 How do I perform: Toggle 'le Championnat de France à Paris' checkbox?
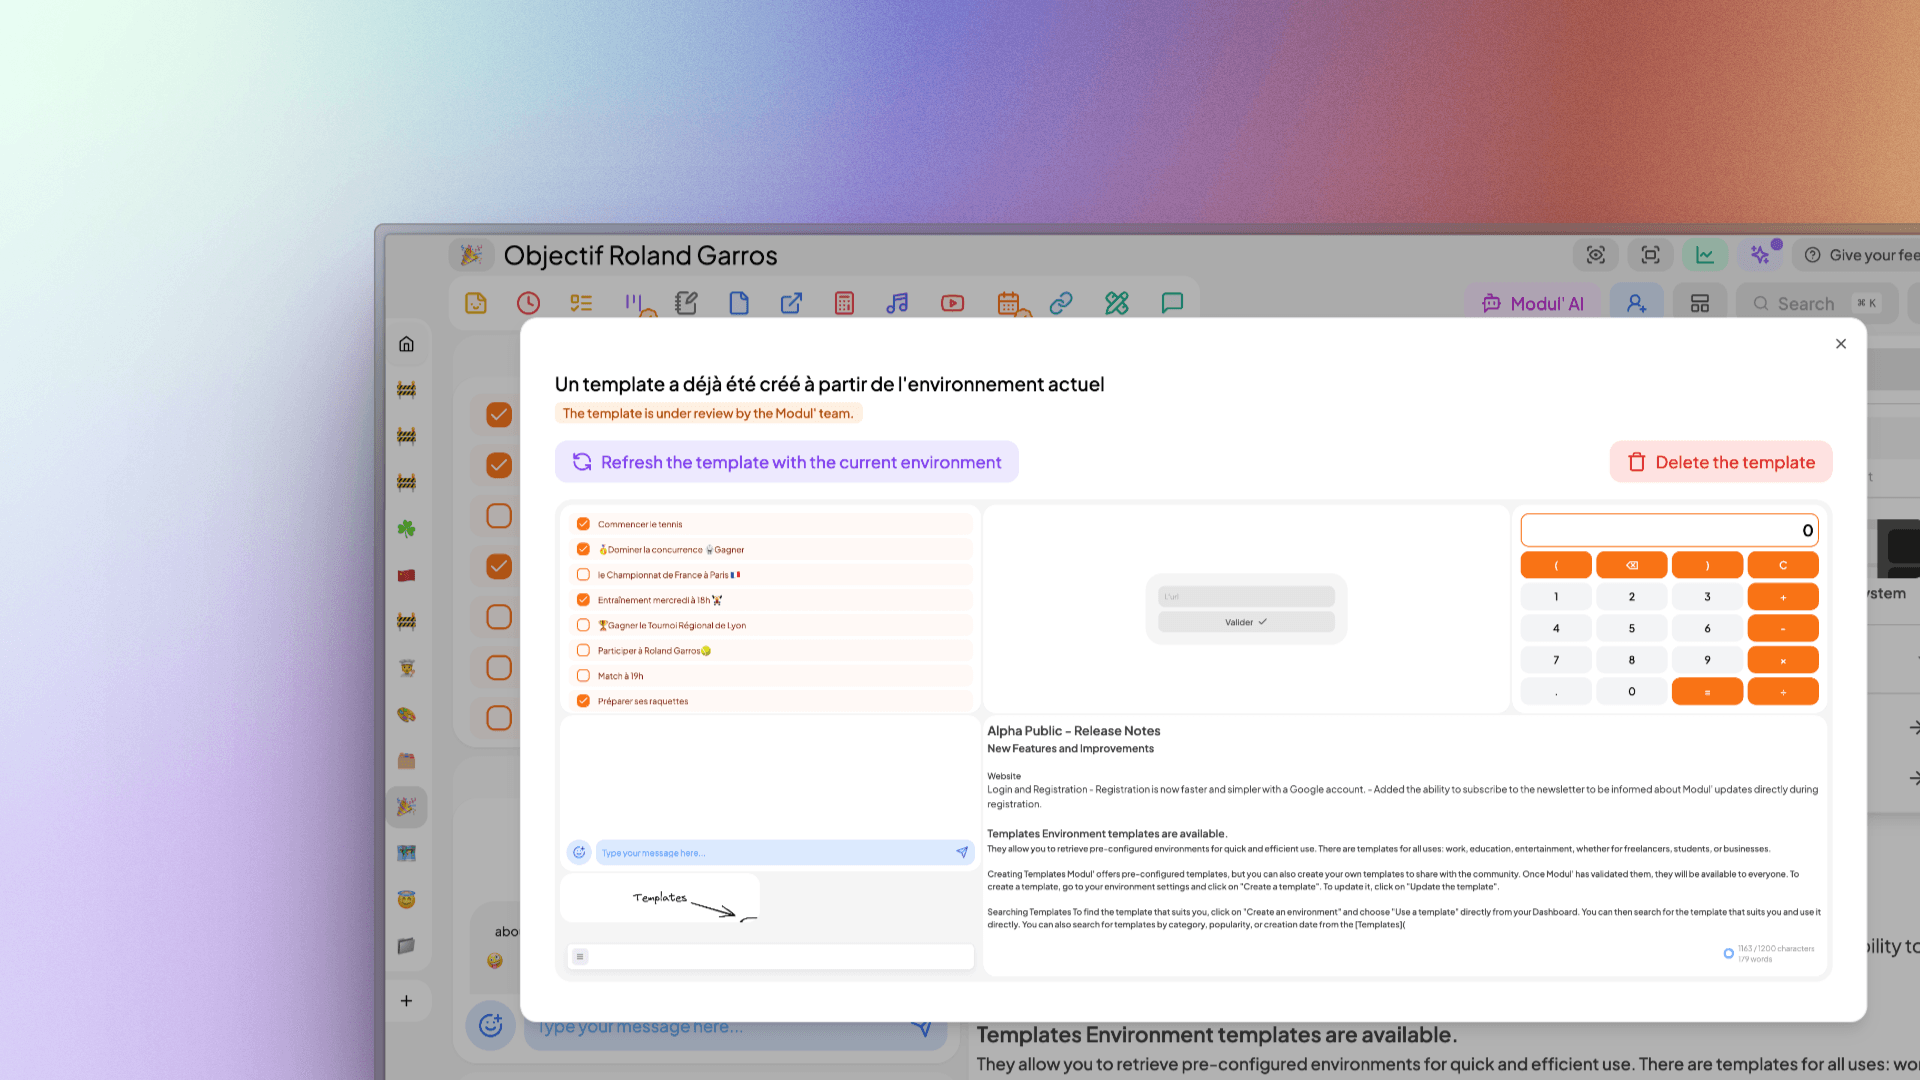pos(583,574)
